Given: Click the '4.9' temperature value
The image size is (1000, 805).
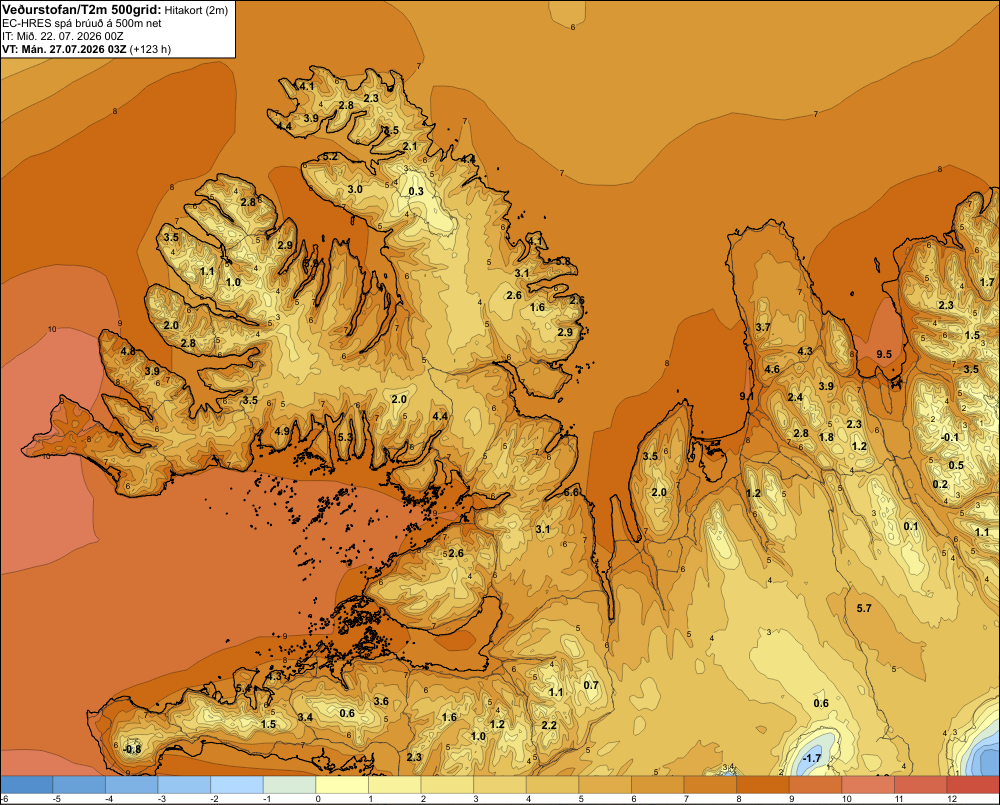Looking at the screenshot, I should coord(282,431).
